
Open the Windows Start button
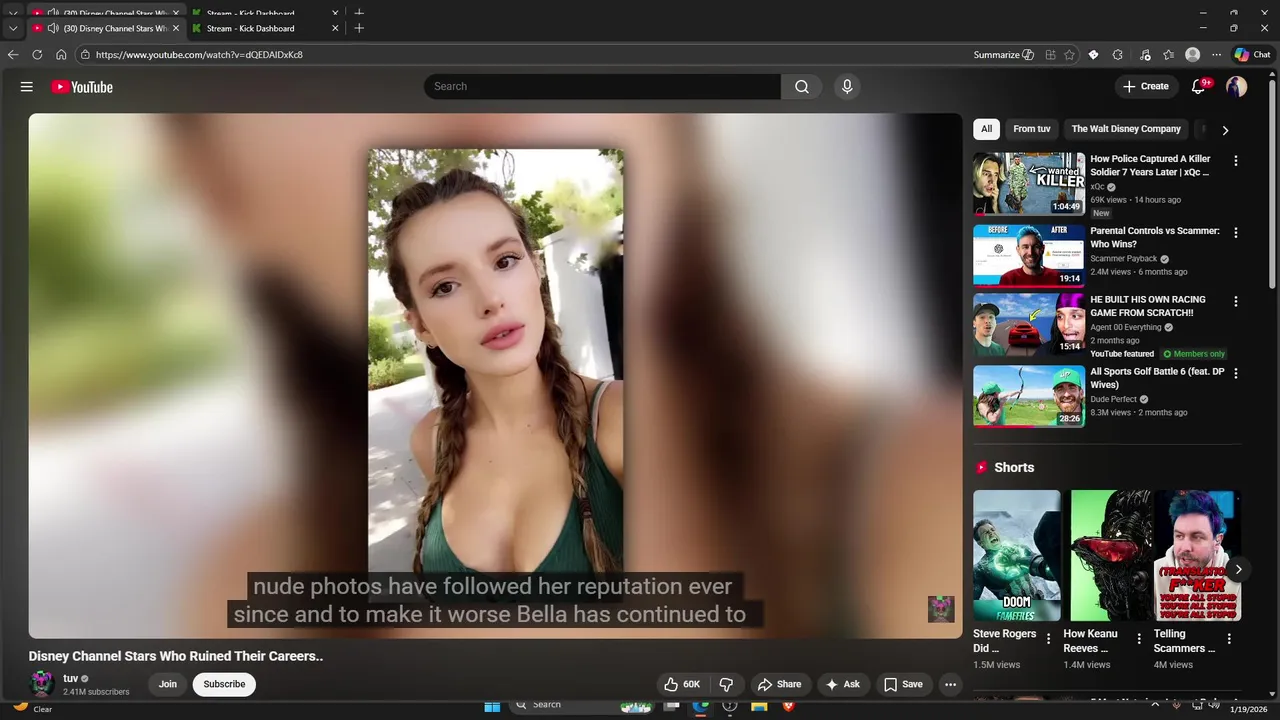(492, 705)
